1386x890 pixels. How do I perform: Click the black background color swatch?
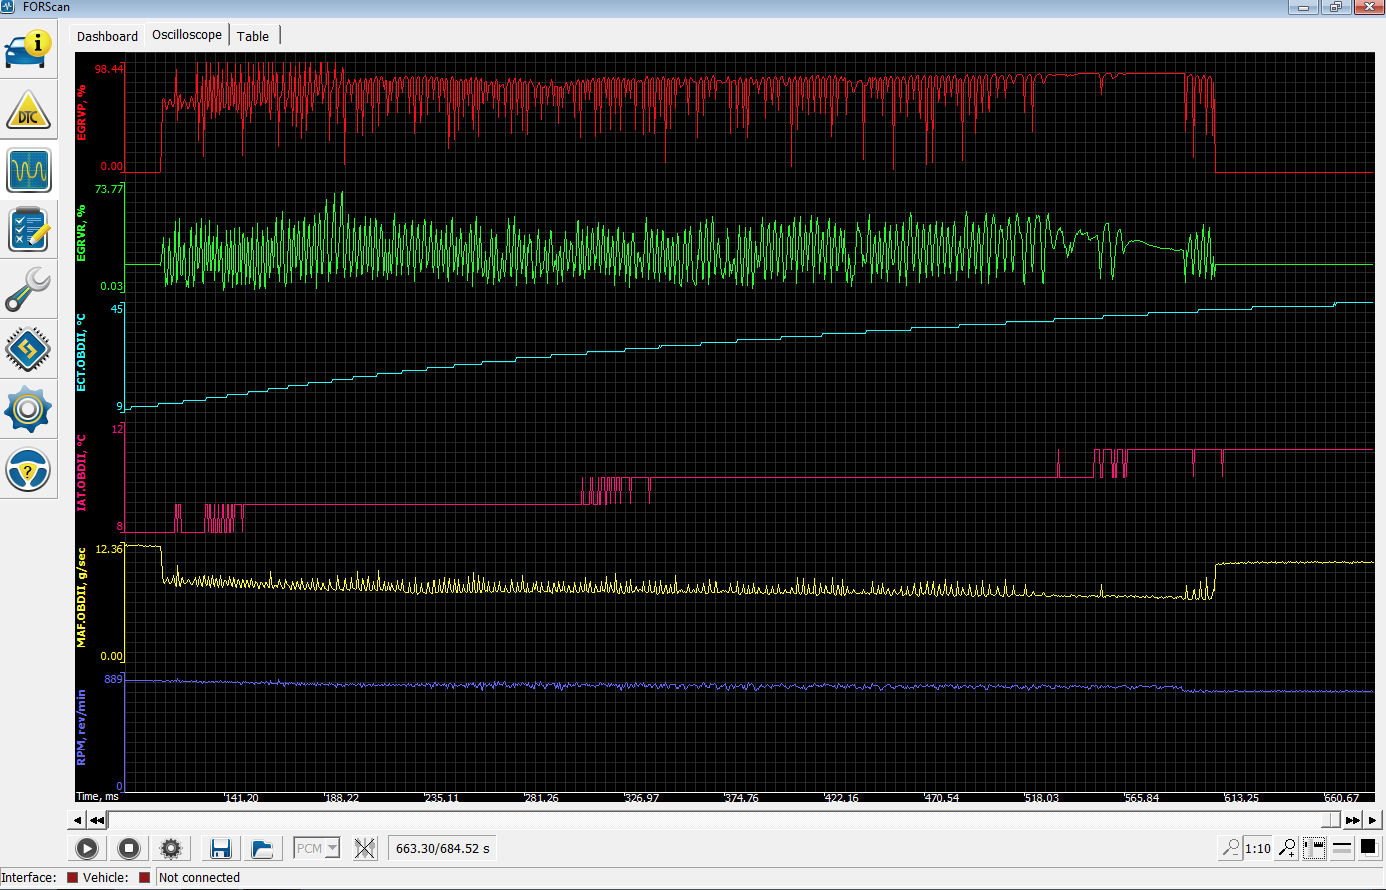(x=1368, y=848)
